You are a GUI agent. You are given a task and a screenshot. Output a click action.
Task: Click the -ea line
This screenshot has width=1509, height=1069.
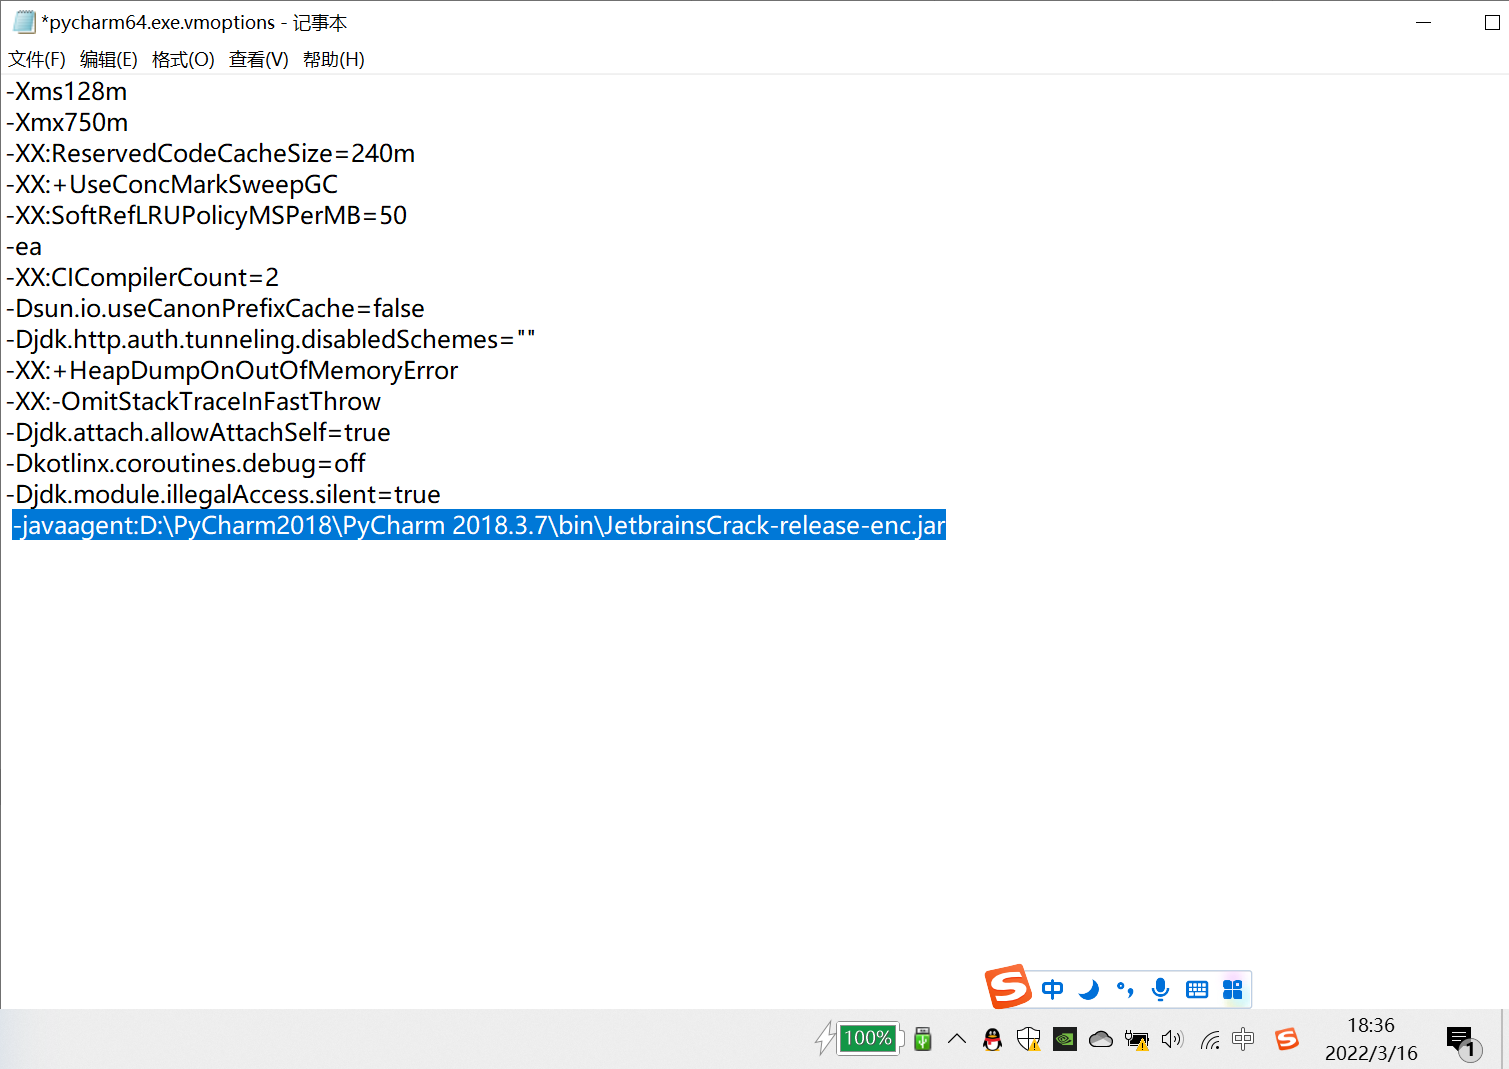(24, 246)
